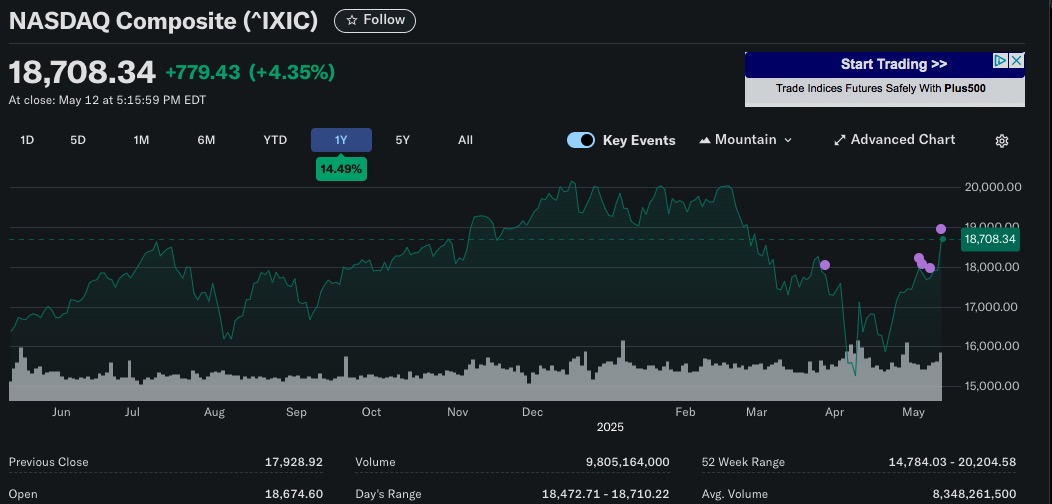The image size is (1052, 504).
Task: Select the 5D time range
Action: (x=78, y=140)
